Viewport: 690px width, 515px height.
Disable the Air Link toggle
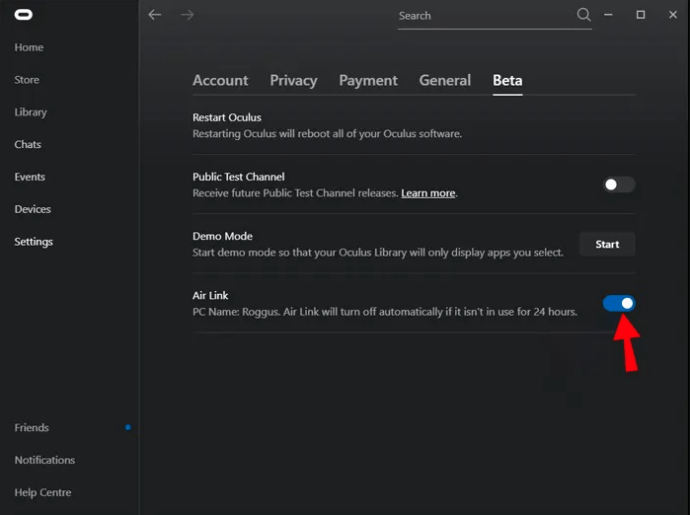(x=619, y=303)
